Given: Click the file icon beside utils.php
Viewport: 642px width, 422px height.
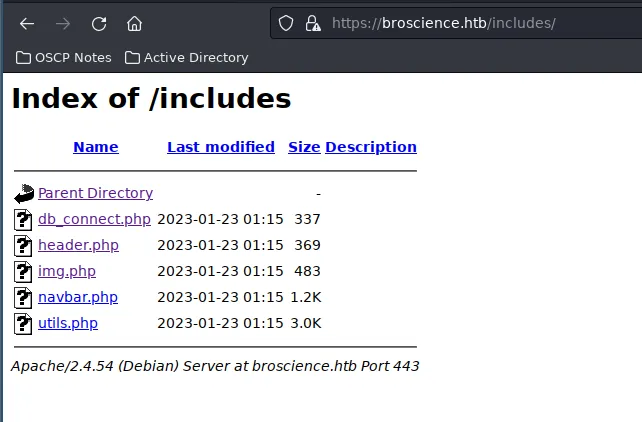Looking at the screenshot, I should 23,323.
